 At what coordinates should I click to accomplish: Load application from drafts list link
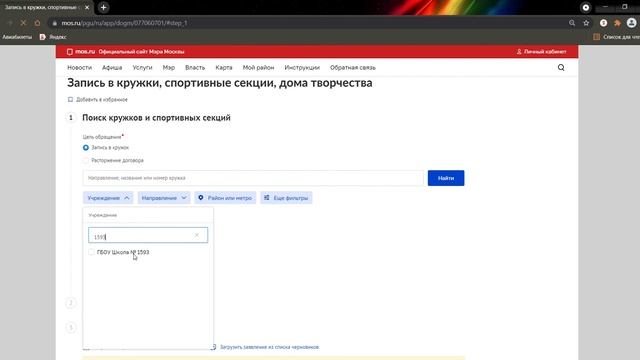269,347
